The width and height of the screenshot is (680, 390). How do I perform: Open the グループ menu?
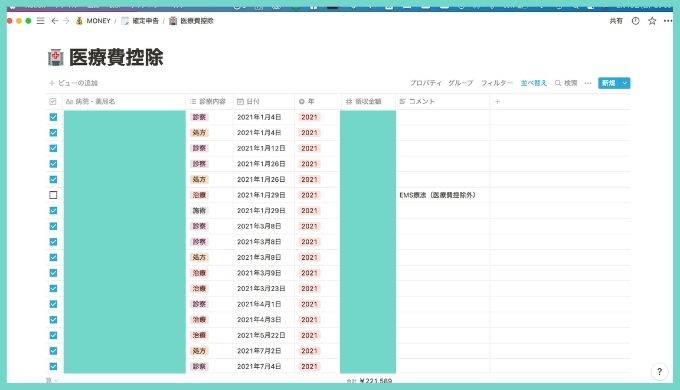(x=461, y=83)
